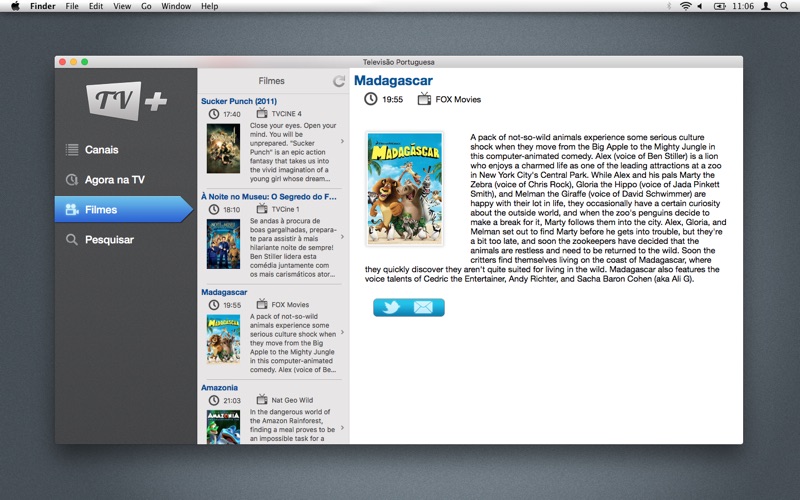The image size is (800, 500).
Task: Click the clock icon beside 17:40
Action: (x=214, y=114)
